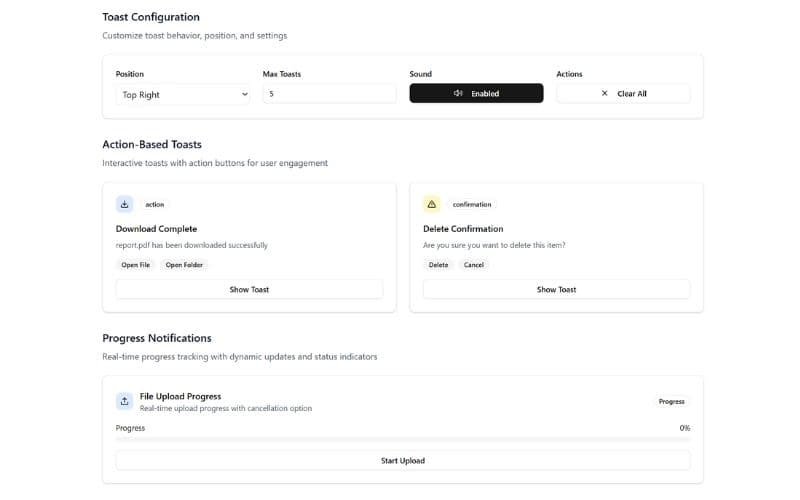The height and width of the screenshot is (500, 800).
Task: Click the Open Folder action button
Action: tap(184, 265)
